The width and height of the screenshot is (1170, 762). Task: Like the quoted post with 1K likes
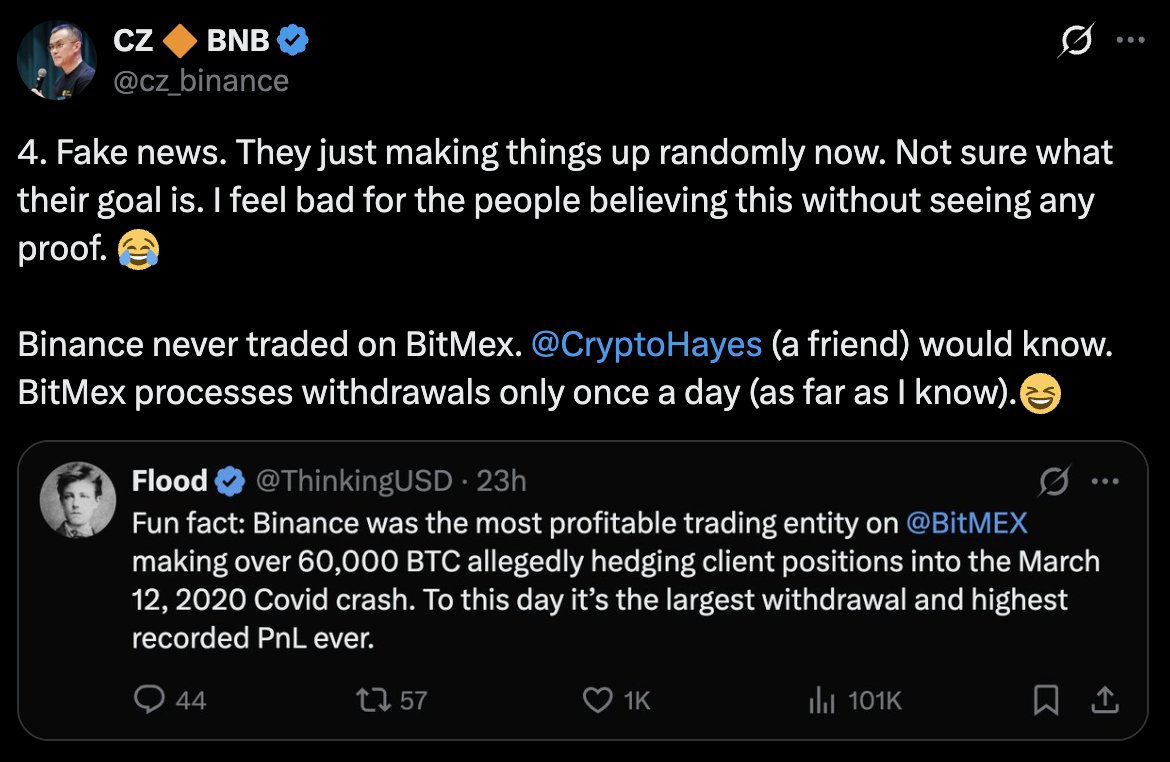(x=597, y=700)
